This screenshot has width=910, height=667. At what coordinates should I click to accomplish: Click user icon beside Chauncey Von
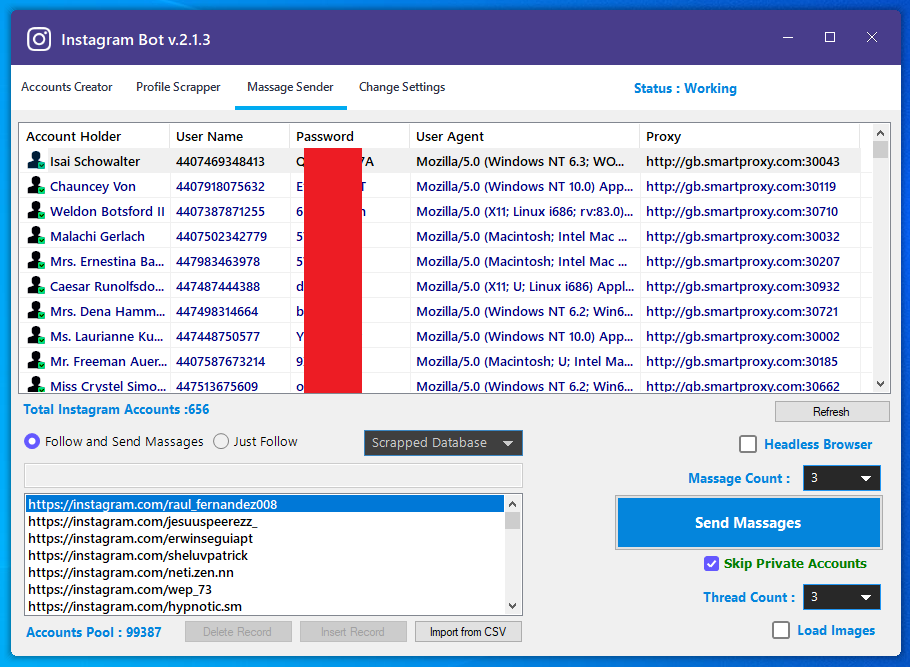point(36,185)
